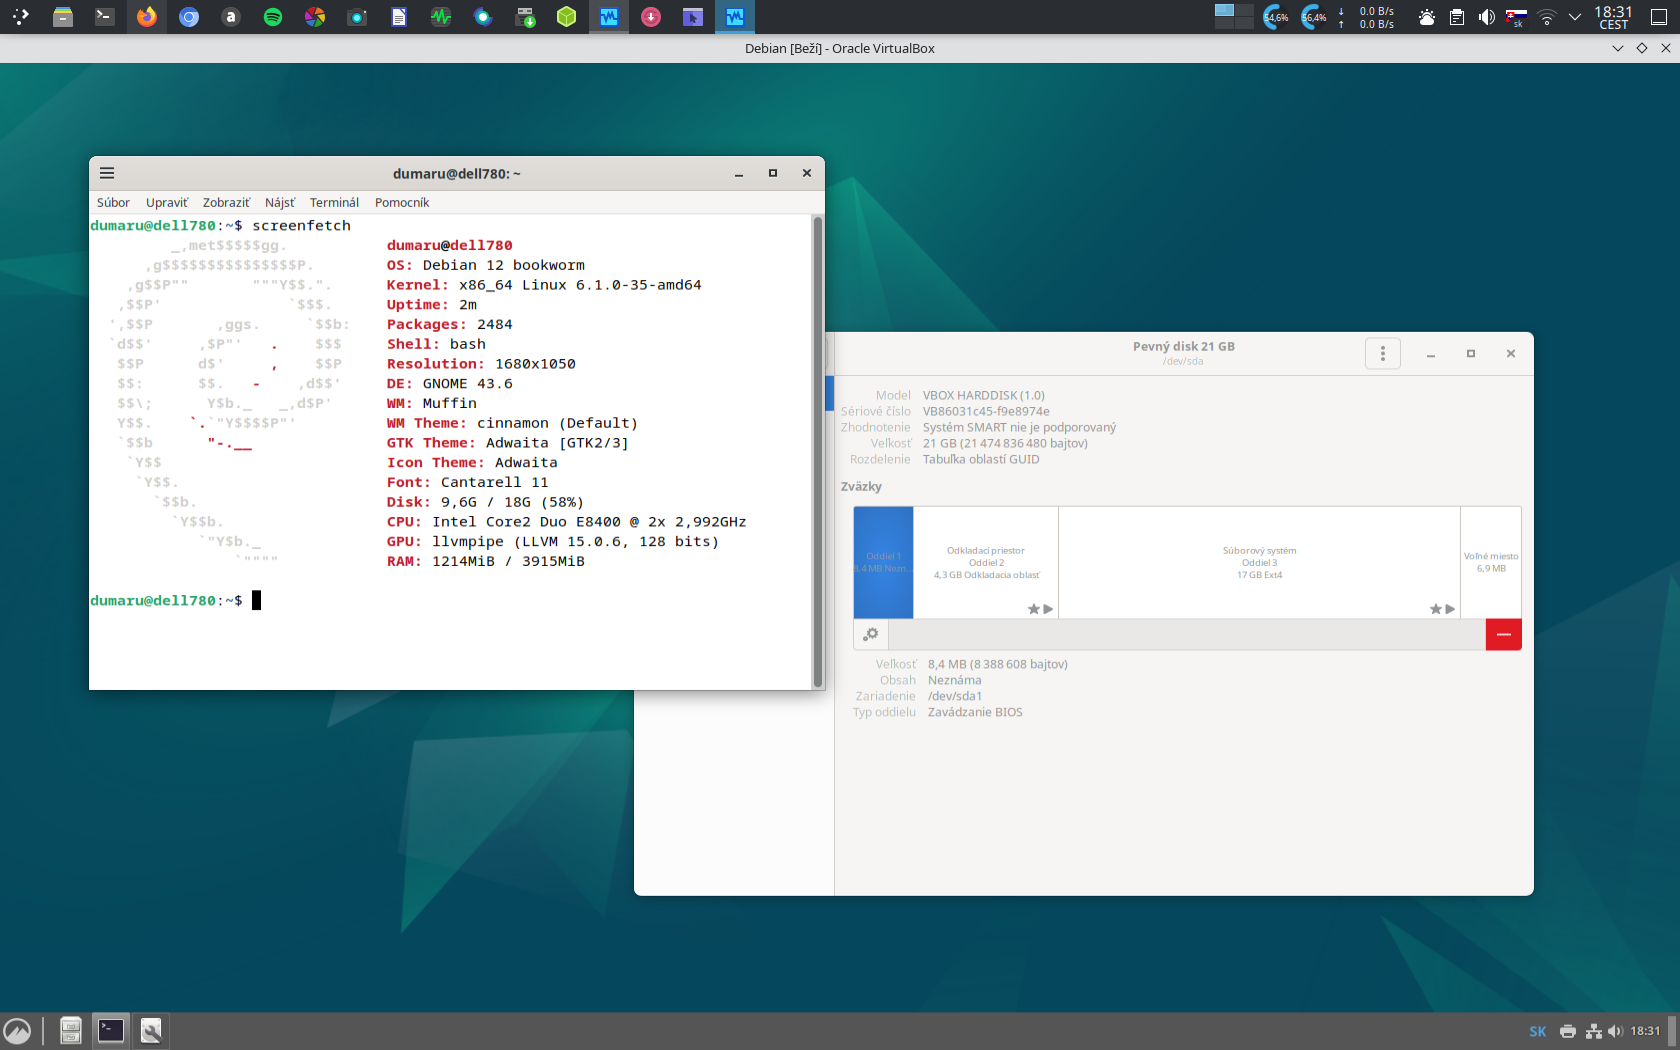Image resolution: width=1680 pixels, height=1050 pixels.
Task: Click the show desktop button in top panel
Action: pyautogui.click(x=1659, y=17)
